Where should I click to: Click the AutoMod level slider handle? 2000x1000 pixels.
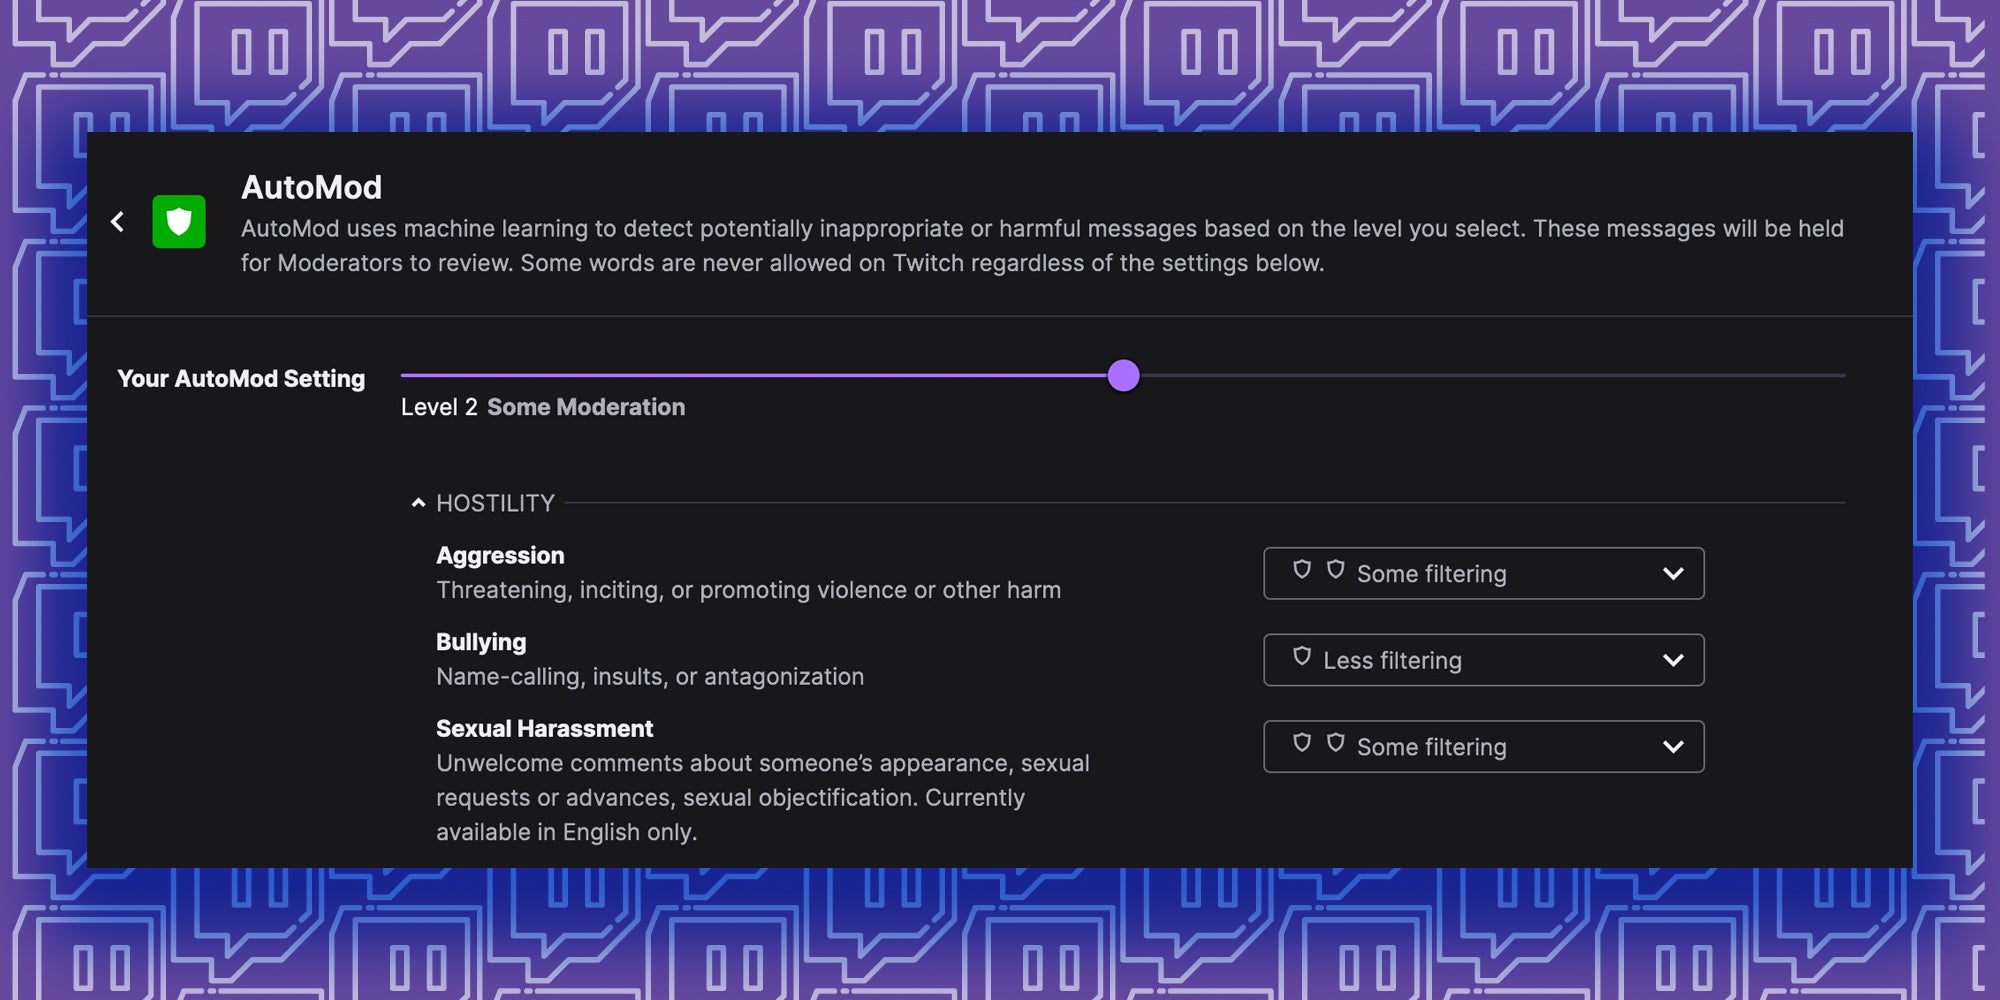(1123, 376)
